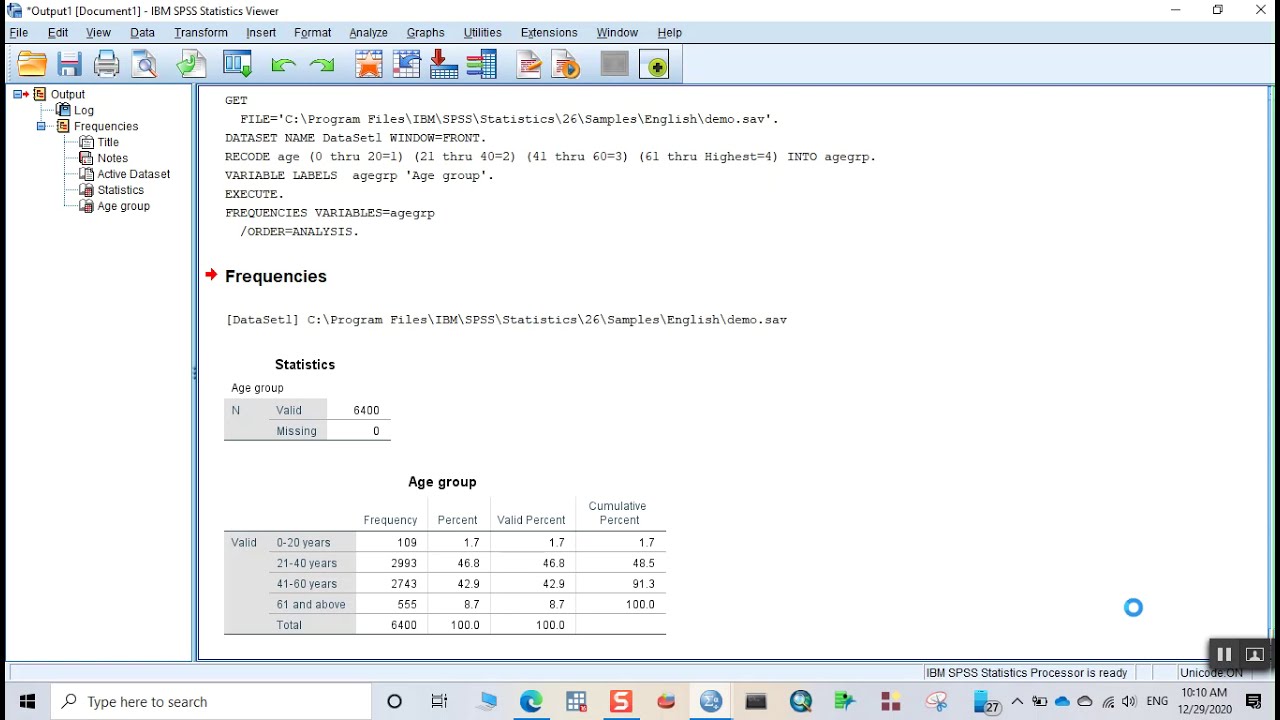Click the Statistics table title
Viewport: 1280px width, 720px height.
tap(305, 365)
